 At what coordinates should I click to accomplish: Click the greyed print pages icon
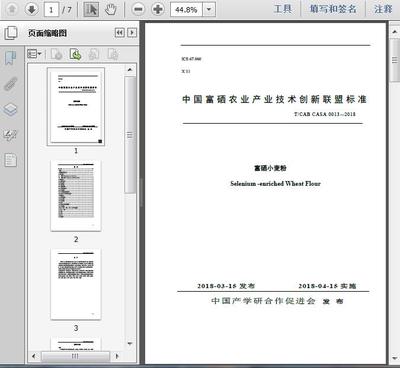point(94,54)
